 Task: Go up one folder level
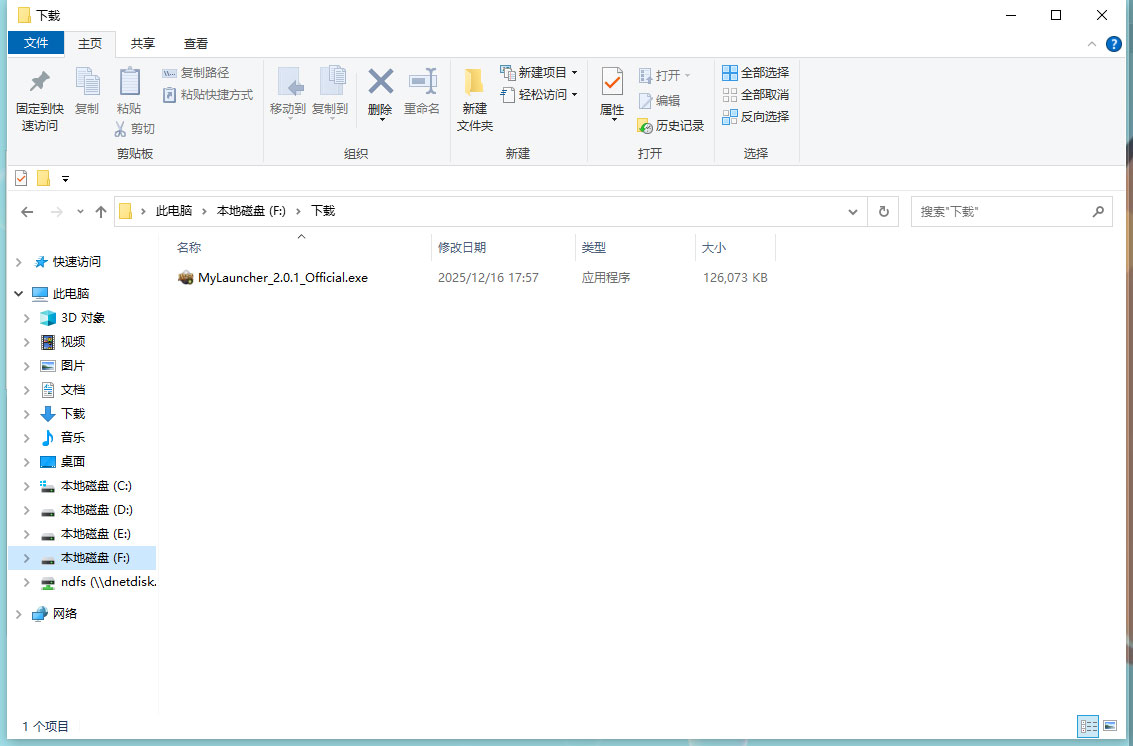pyautogui.click(x=101, y=212)
